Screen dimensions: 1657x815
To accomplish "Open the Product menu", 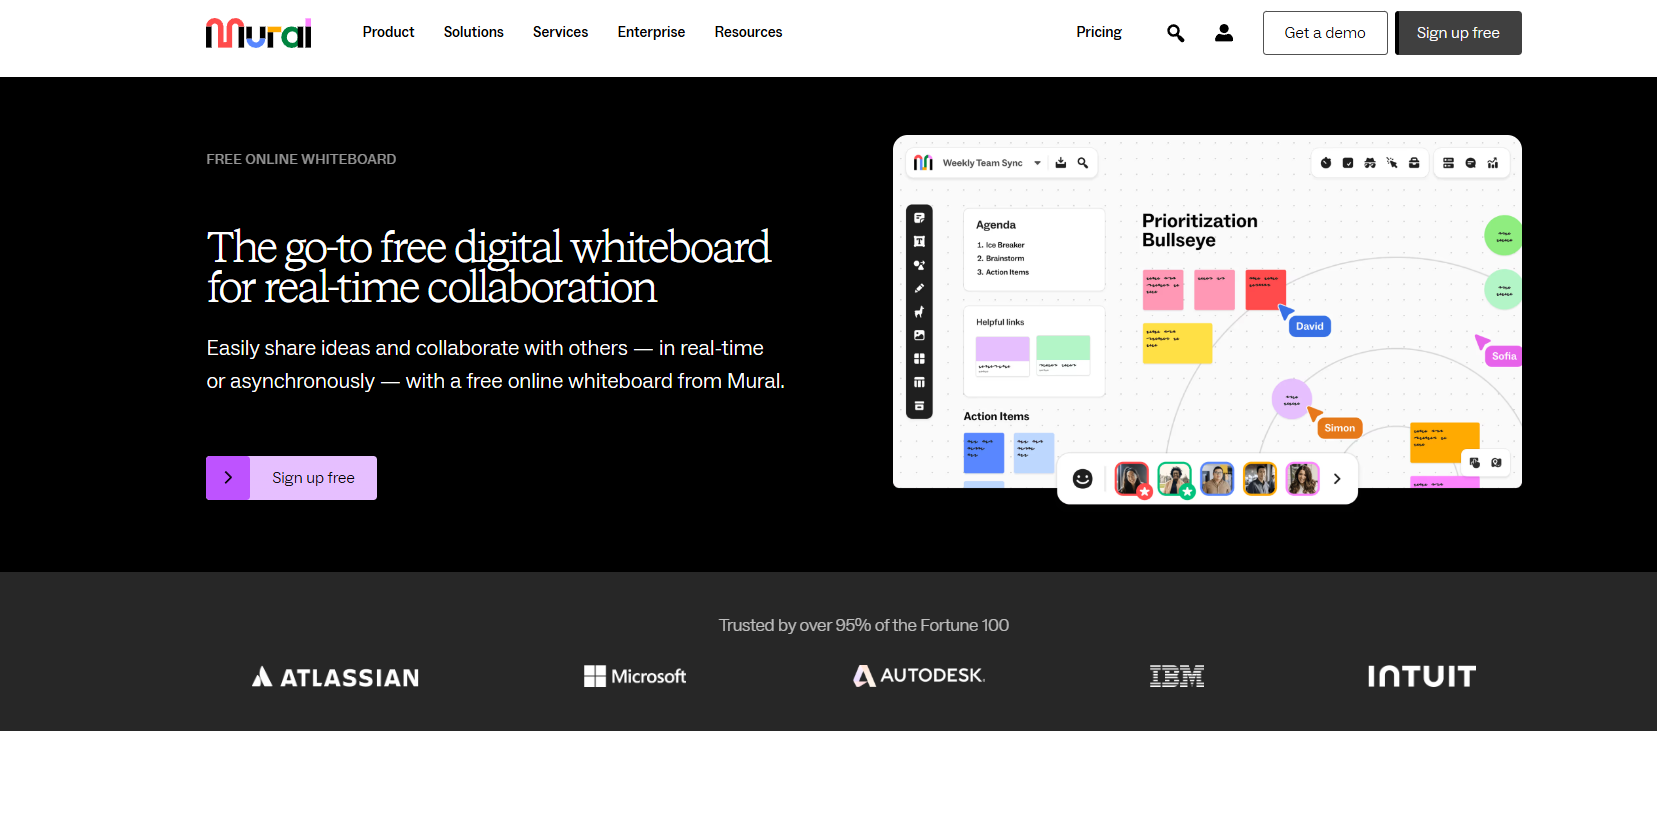I will pyautogui.click(x=388, y=32).
